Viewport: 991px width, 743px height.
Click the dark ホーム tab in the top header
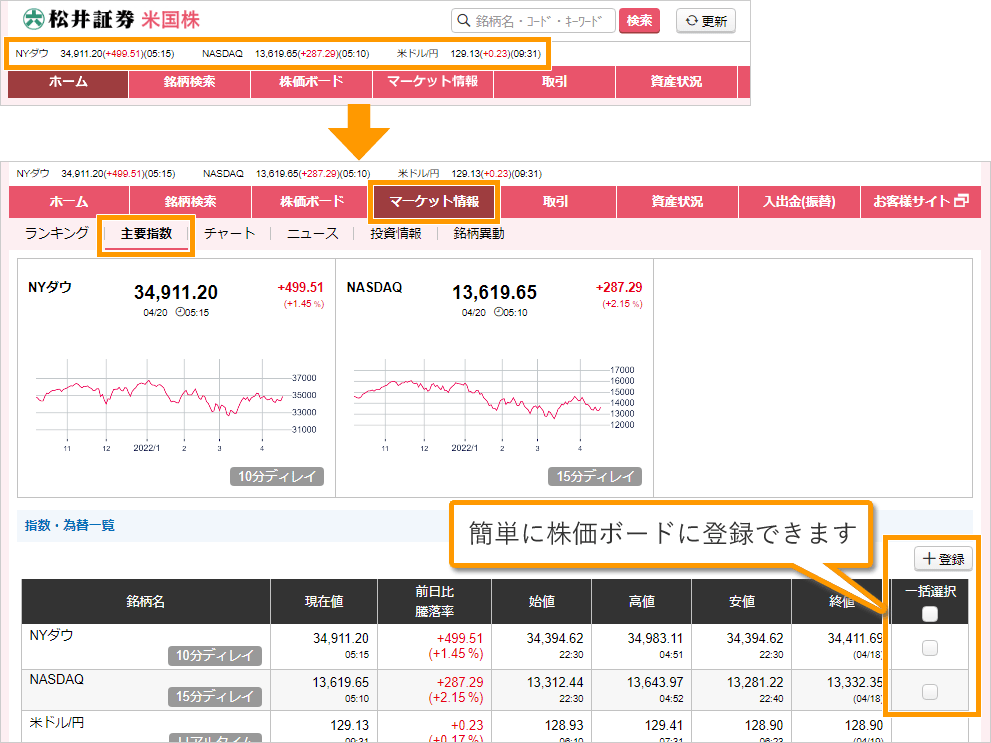coord(68,82)
